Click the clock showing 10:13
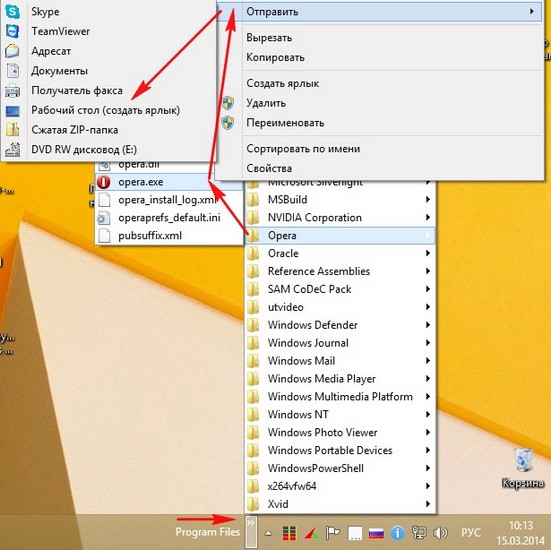 coord(521,526)
